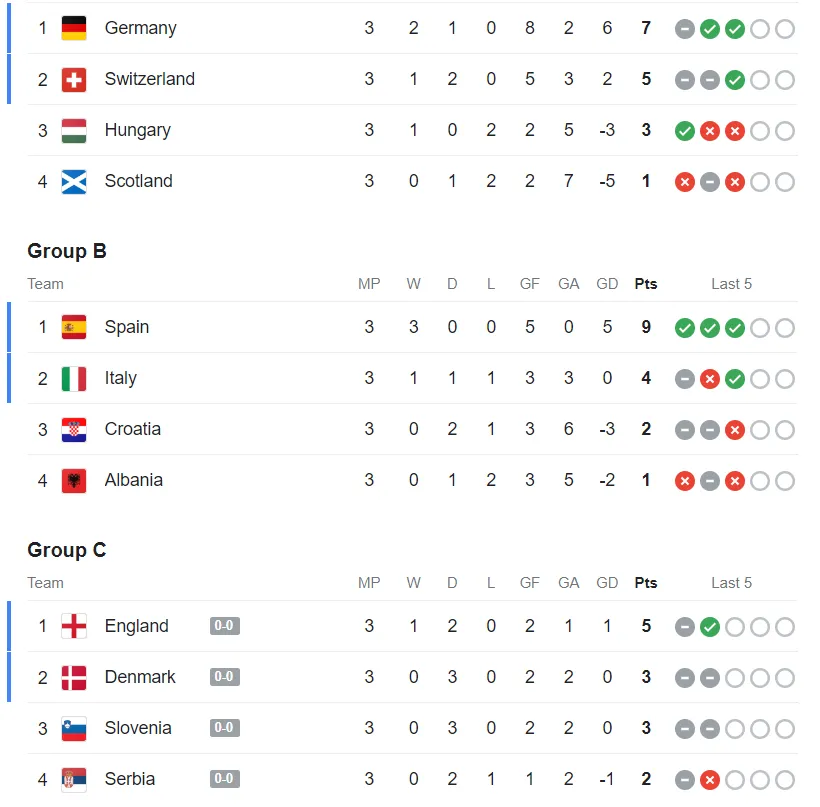Click Serbia's red loss indicator
Viewport: 820px width, 807px height.
click(x=710, y=779)
